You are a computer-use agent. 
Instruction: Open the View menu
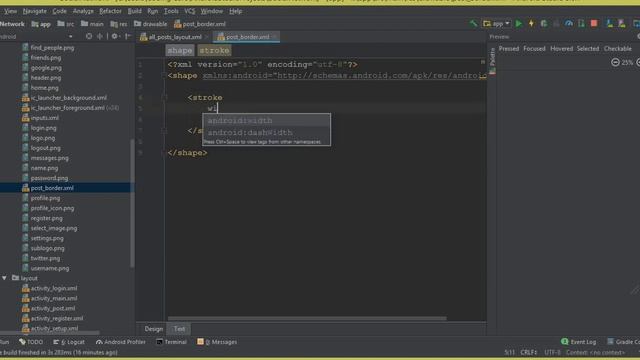pyautogui.click(x=11, y=11)
